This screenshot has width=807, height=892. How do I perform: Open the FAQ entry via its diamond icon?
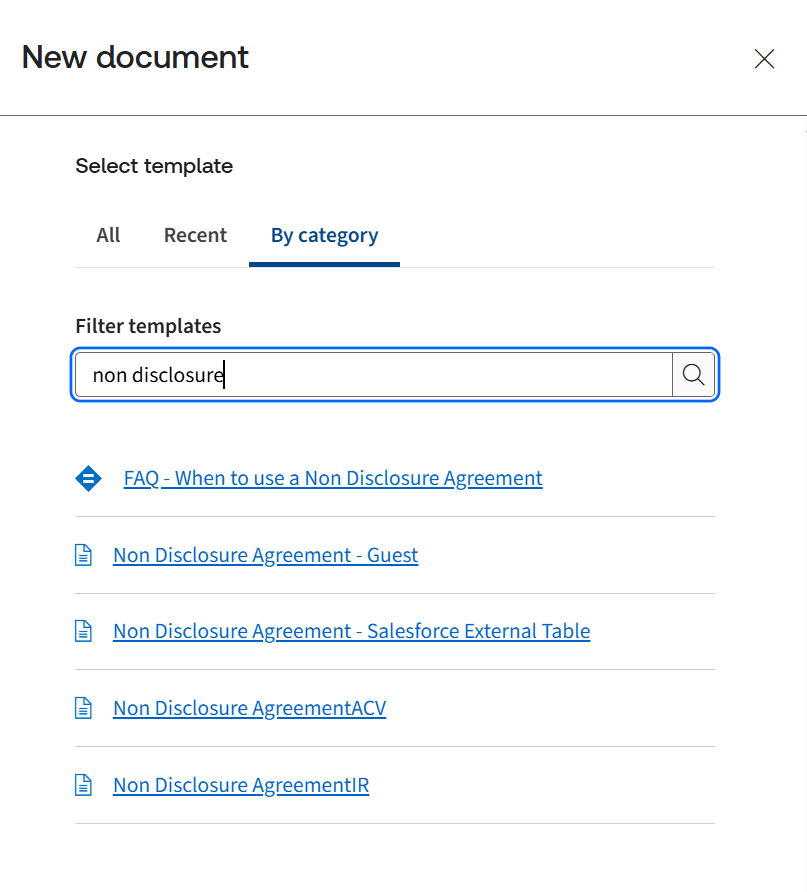88,478
